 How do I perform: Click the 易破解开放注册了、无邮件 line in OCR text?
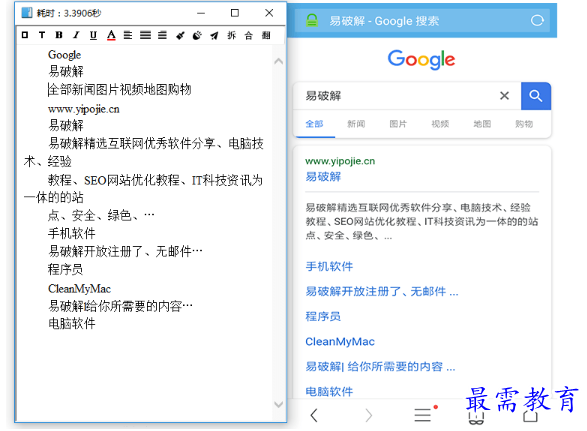click(x=125, y=251)
